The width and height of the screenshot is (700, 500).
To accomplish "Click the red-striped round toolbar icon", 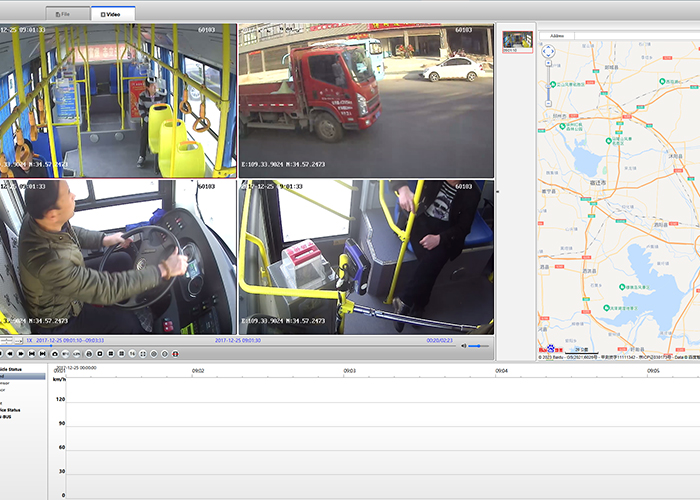I will tap(175, 354).
